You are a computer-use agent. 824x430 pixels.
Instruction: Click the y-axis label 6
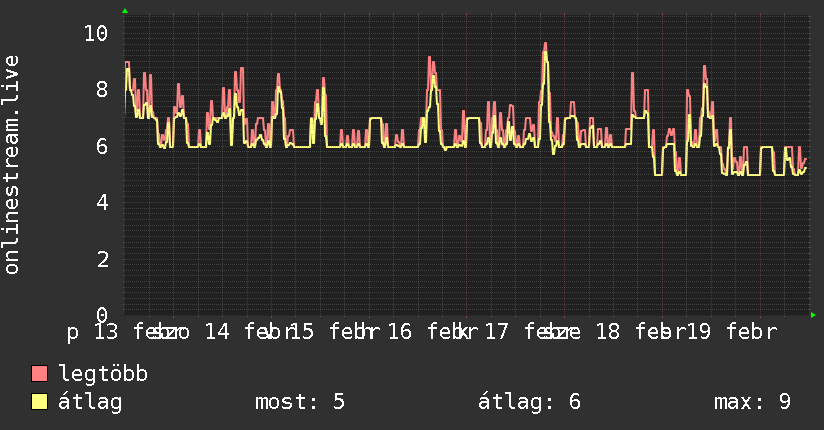102,146
